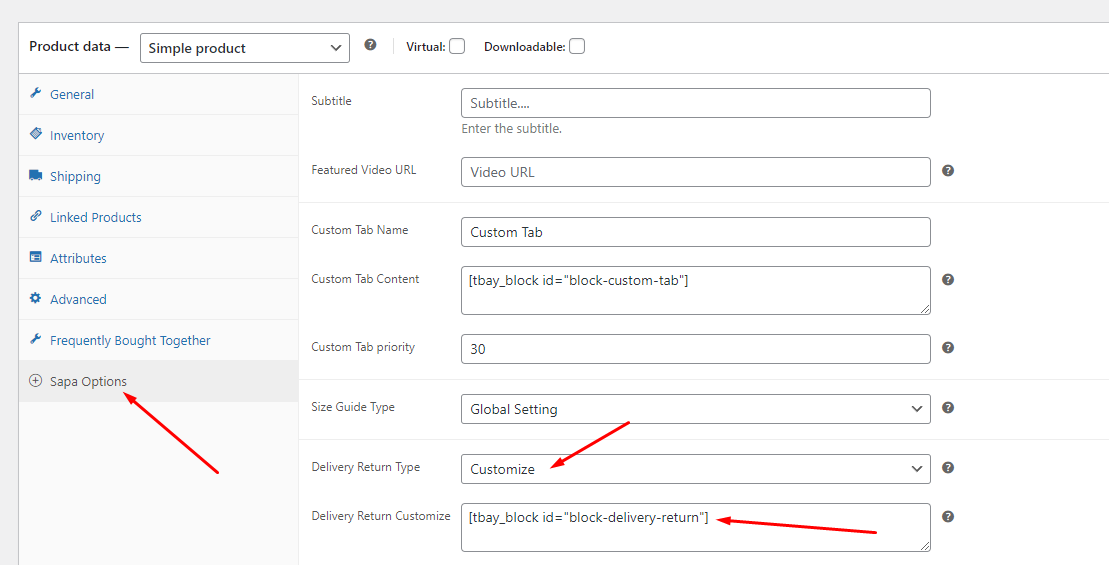The height and width of the screenshot is (565, 1109).
Task: Click help icon beside Custom Tab priority
Action: coord(948,348)
